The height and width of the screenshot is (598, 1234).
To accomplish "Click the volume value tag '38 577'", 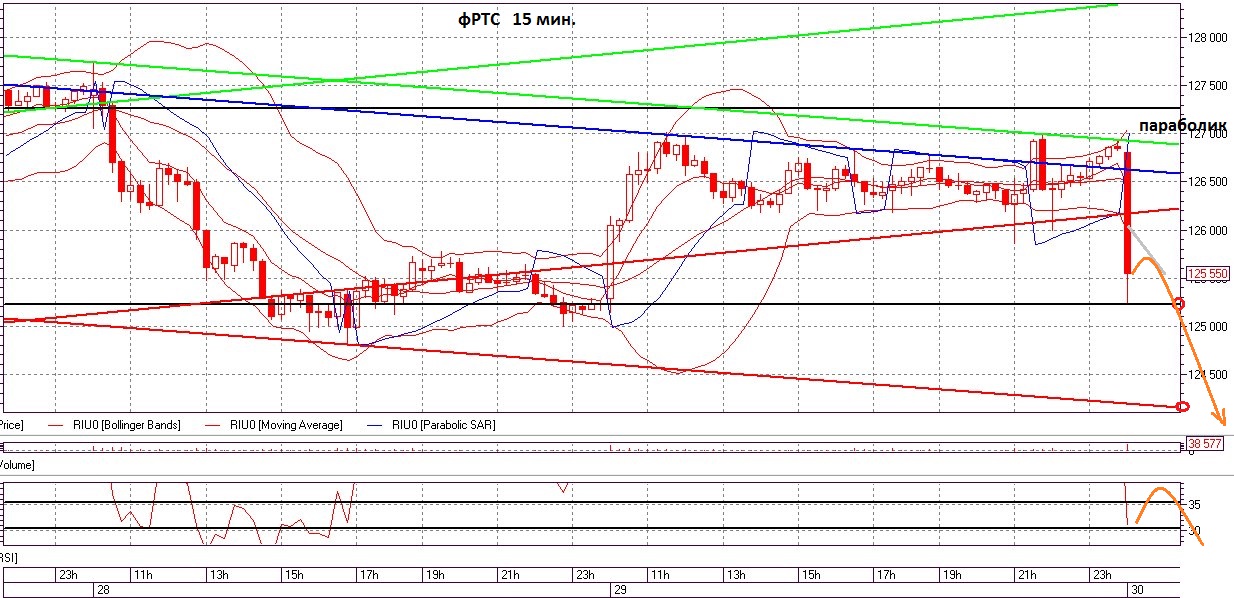I will tap(1207, 442).
